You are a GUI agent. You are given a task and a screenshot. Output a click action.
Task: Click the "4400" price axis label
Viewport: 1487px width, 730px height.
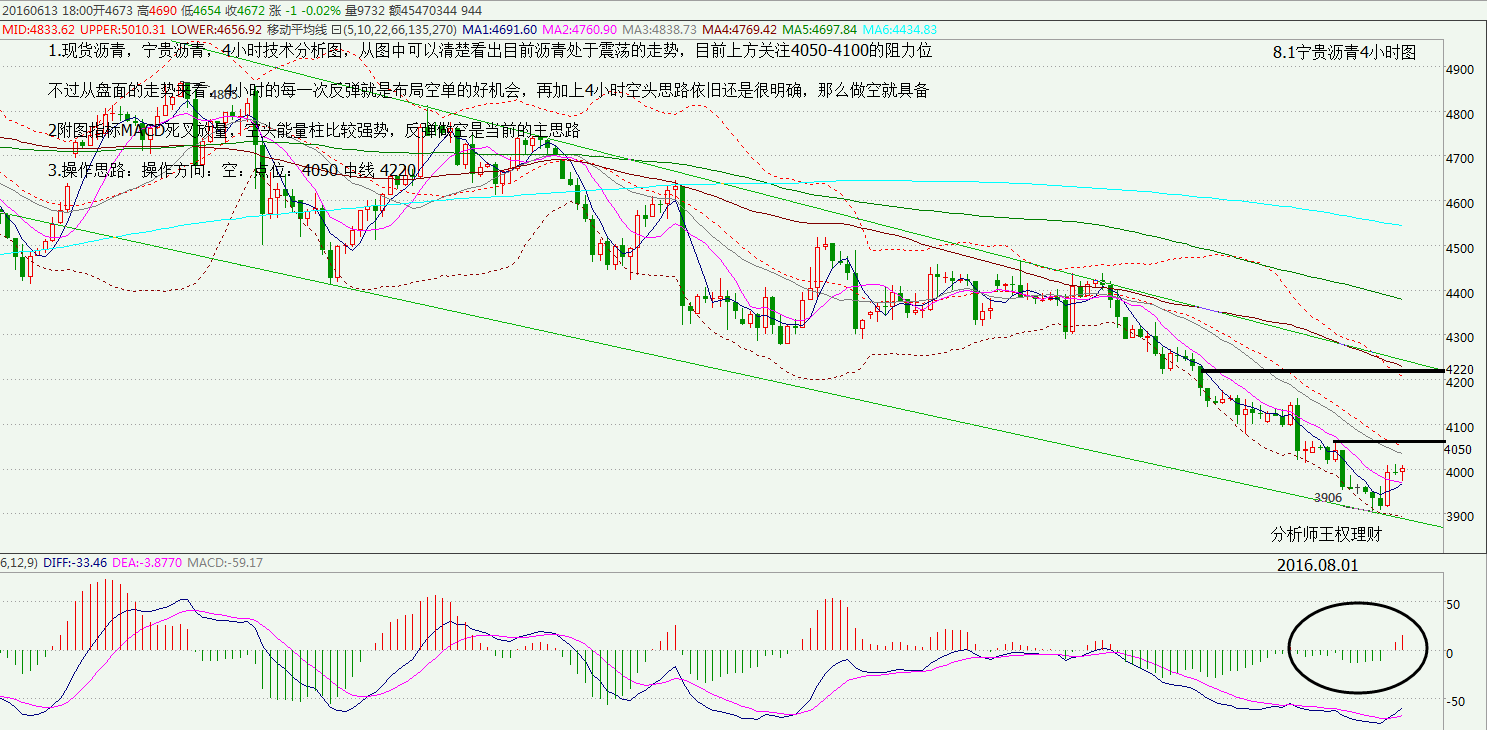point(1459,293)
